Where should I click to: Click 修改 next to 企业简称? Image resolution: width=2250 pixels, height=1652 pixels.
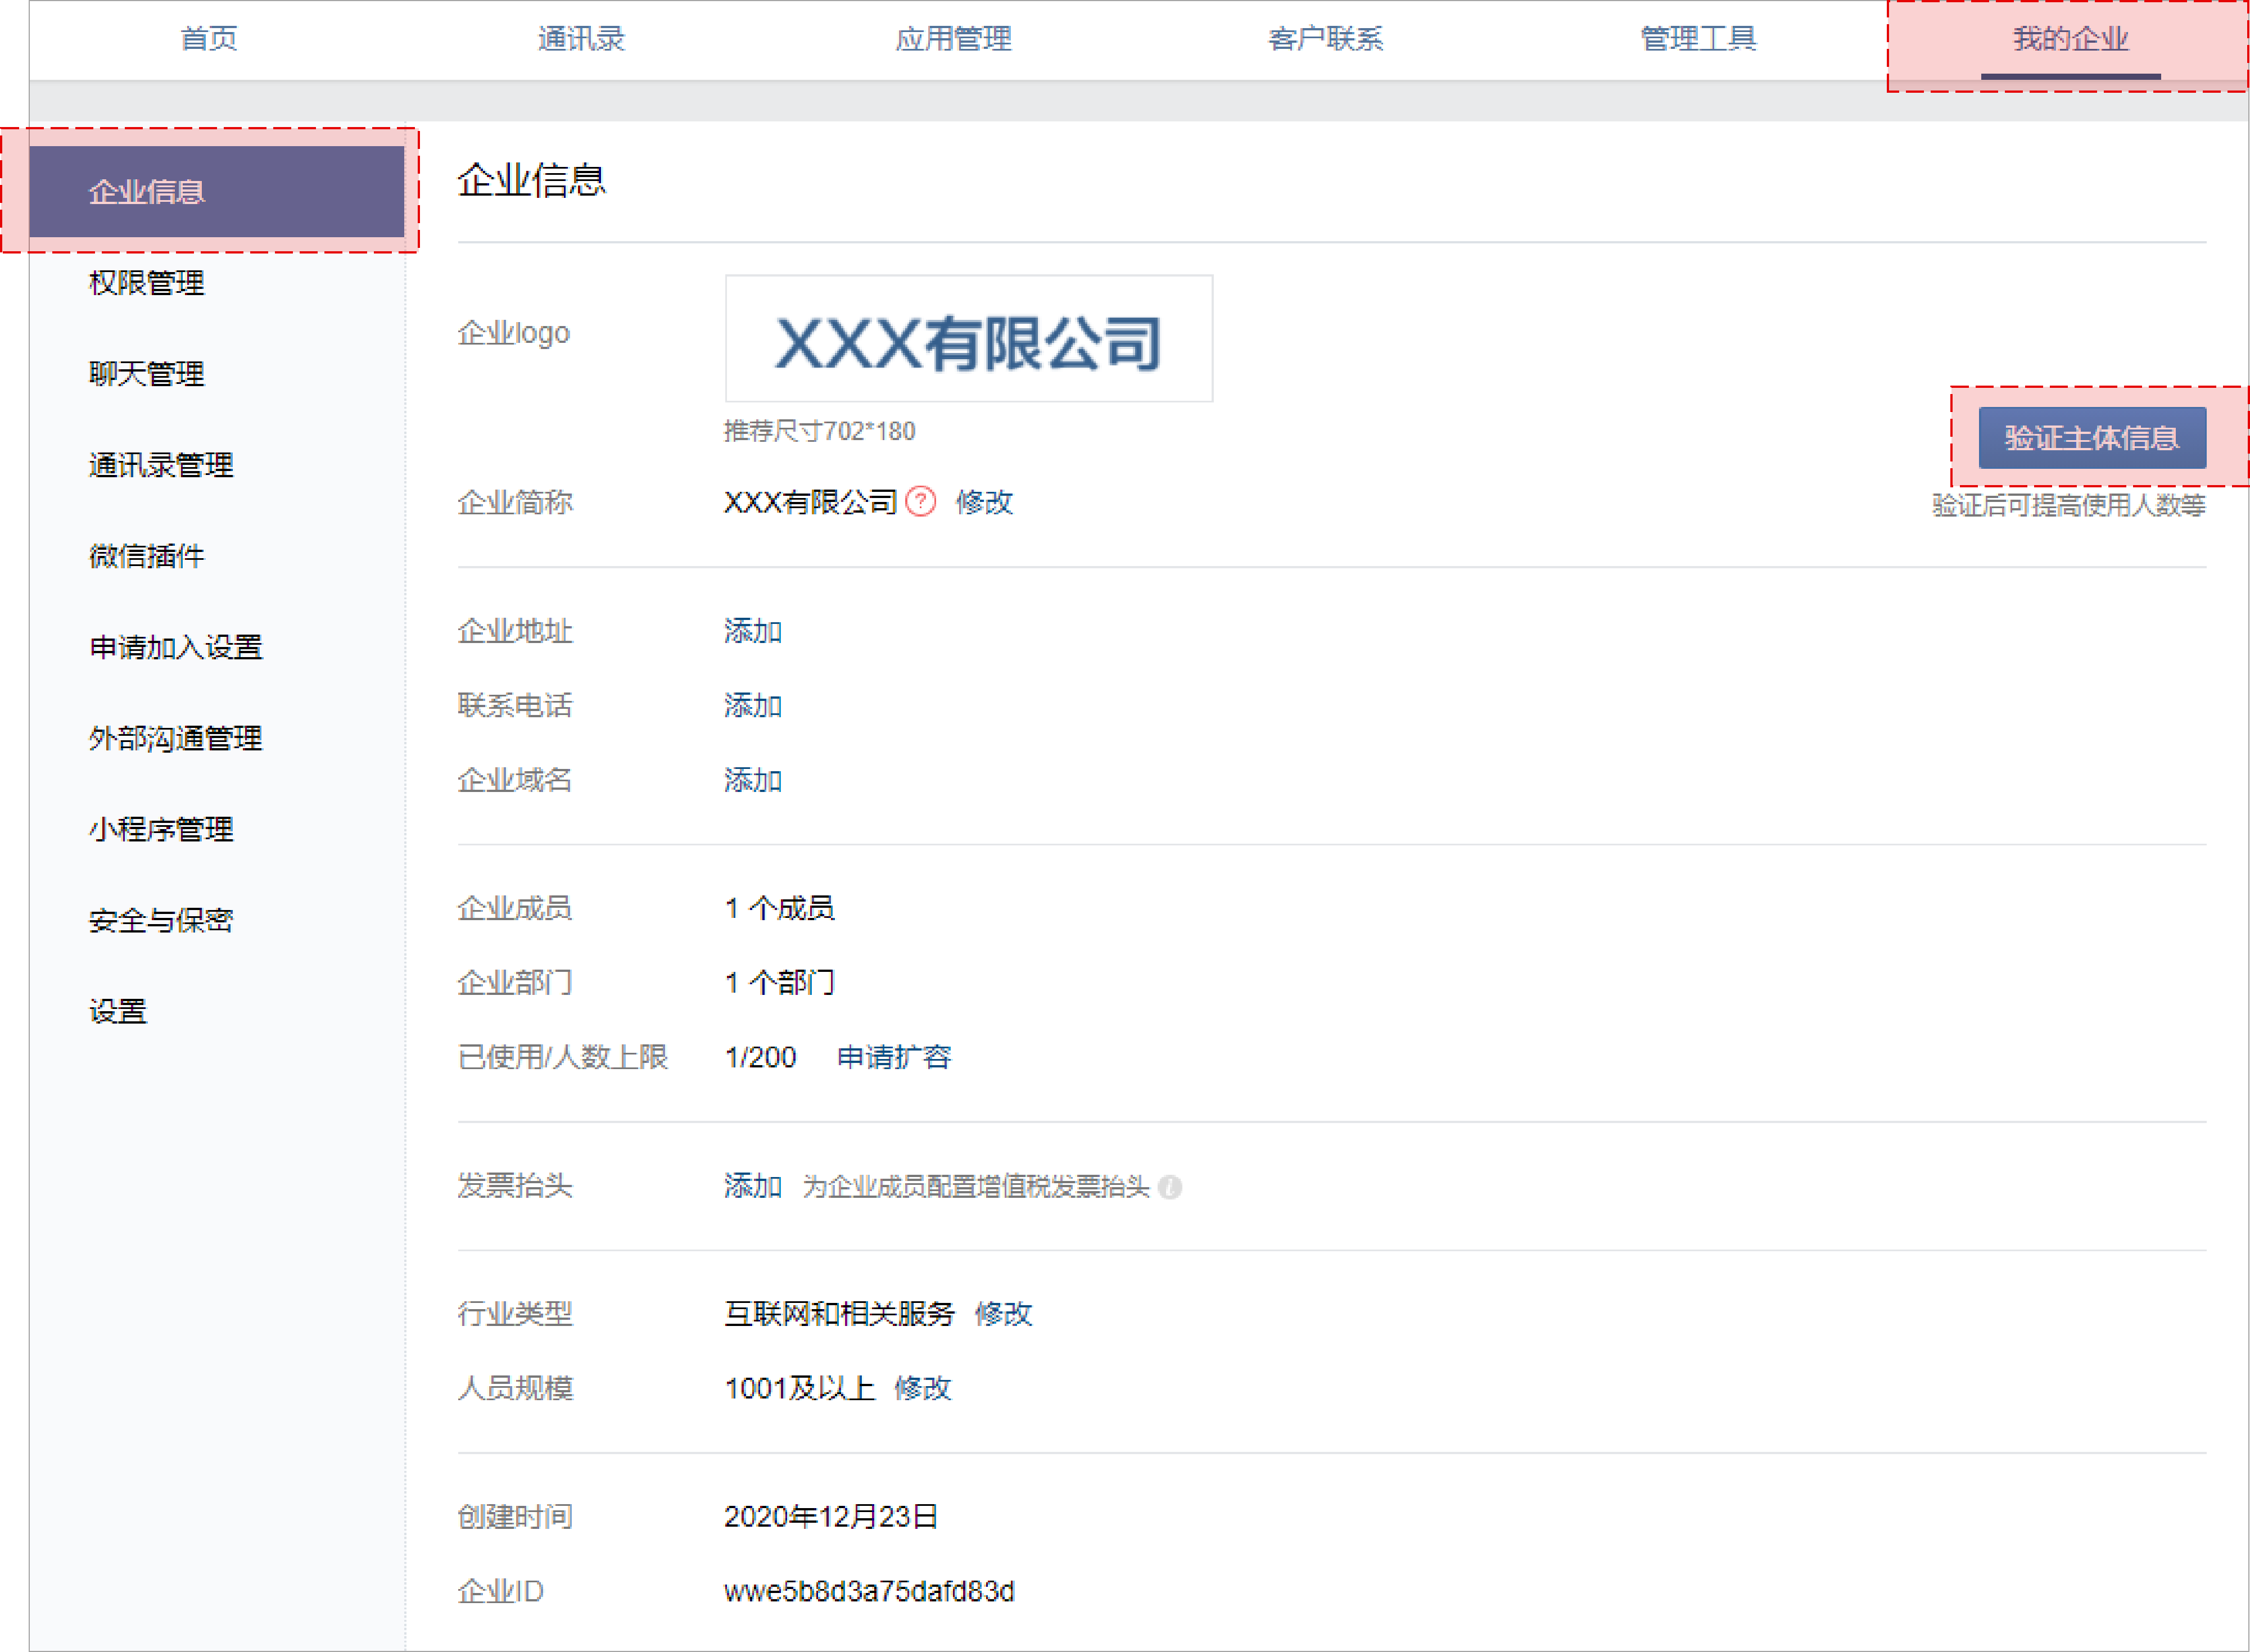pyautogui.click(x=984, y=502)
